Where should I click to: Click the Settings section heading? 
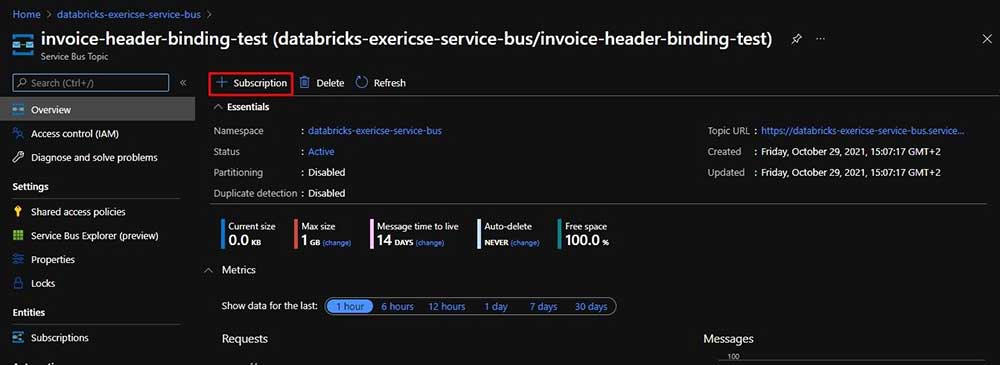tap(31, 187)
